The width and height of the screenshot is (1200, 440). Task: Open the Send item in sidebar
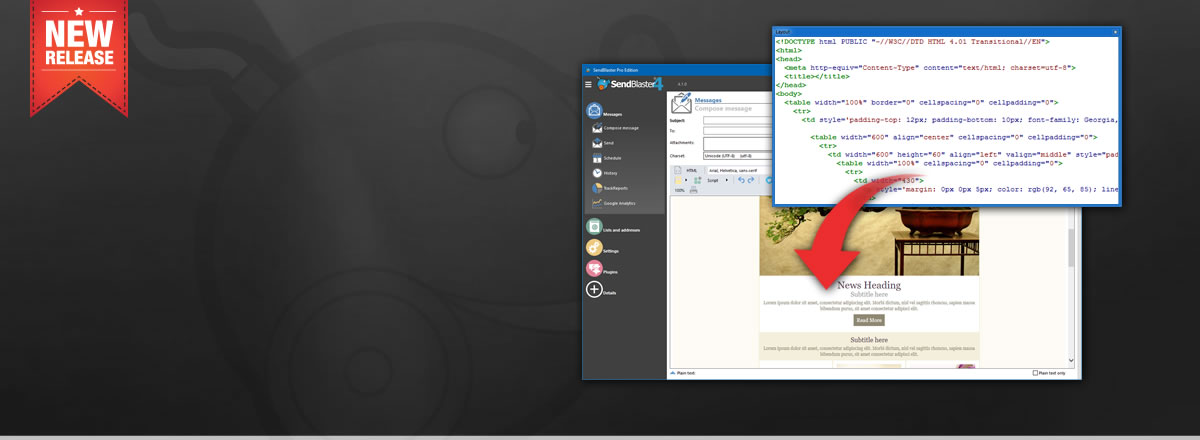pyautogui.click(x=603, y=143)
